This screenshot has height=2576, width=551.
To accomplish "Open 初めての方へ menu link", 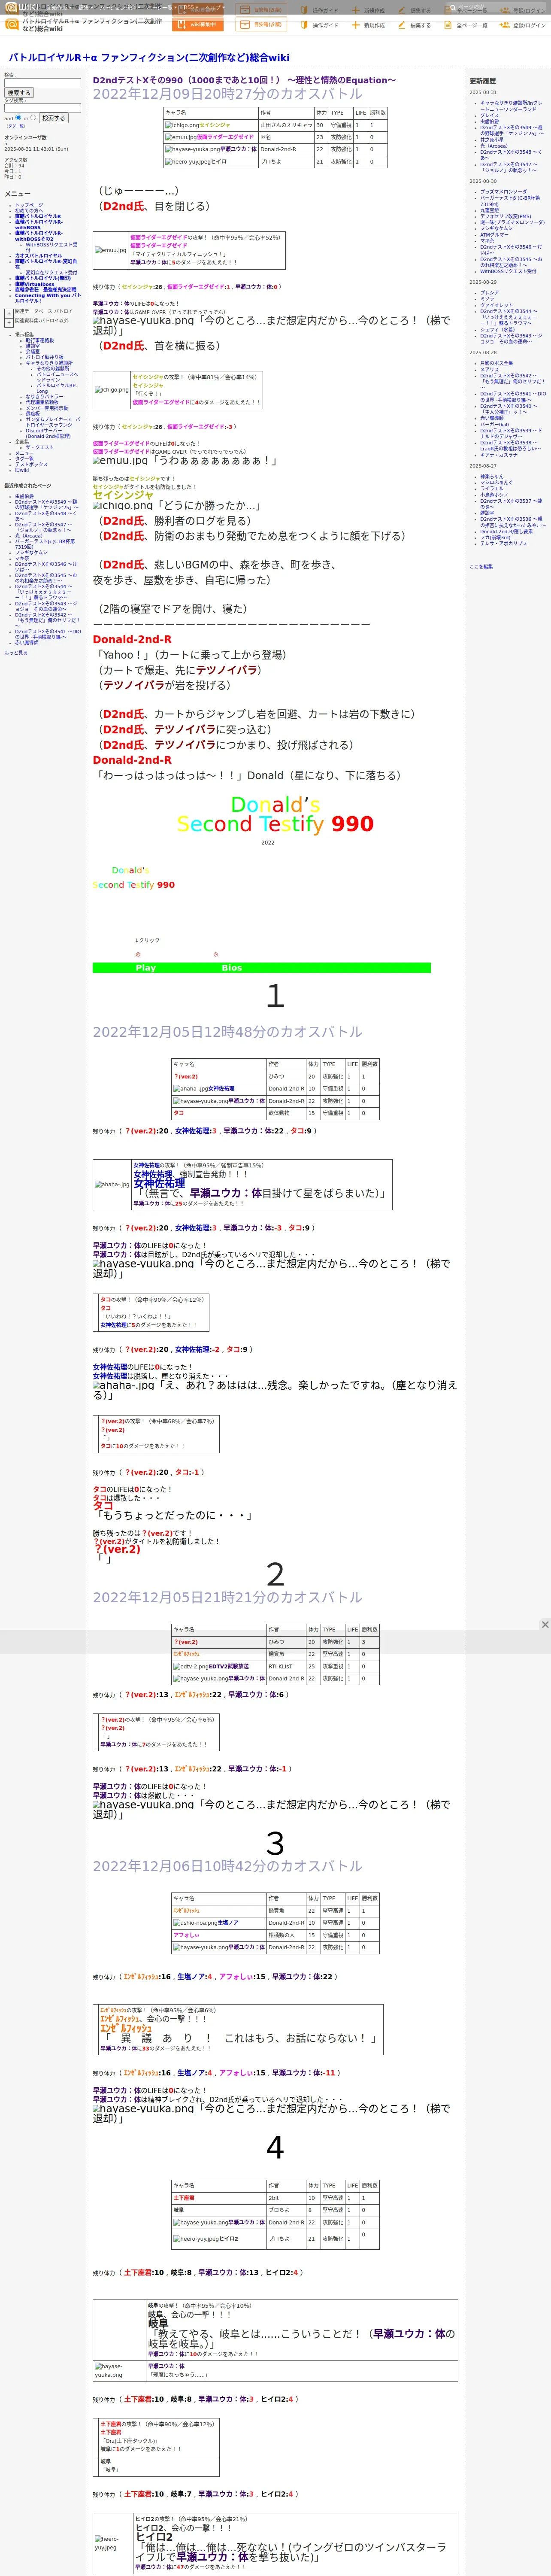I will coord(29,211).
